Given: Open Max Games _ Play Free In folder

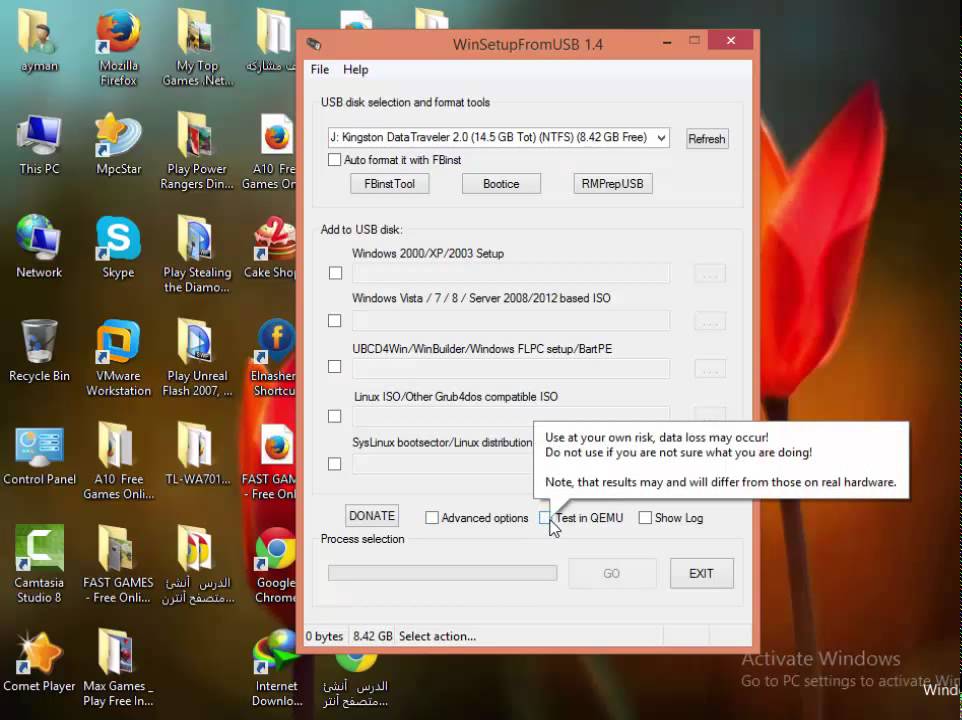Looking at the screenshot, I should coord(118,667).
